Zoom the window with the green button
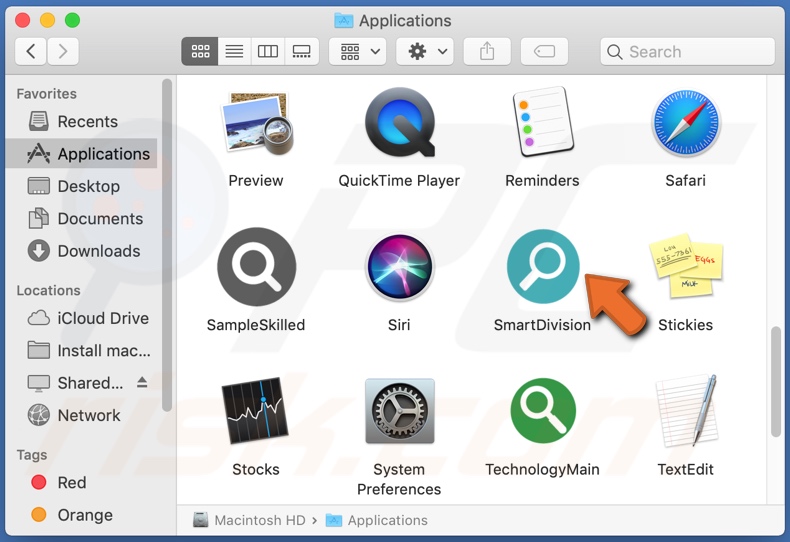Image resolution: width=790 pixels, height=542 pixels. tap(73, 21)
